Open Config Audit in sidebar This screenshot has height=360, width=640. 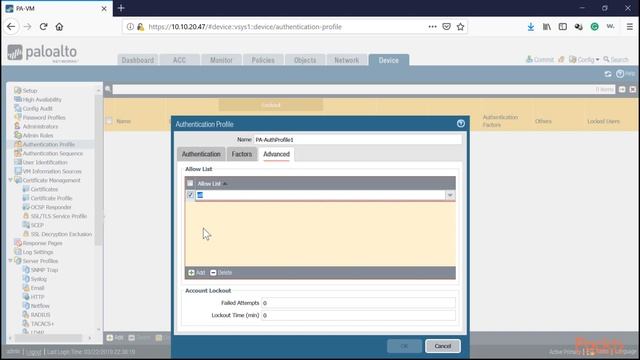(37, 109)
